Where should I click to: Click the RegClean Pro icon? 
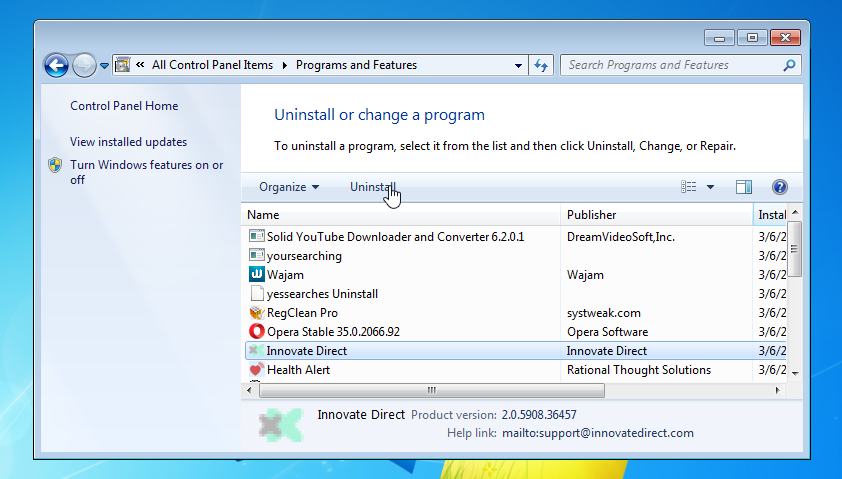tap(257, 313)
